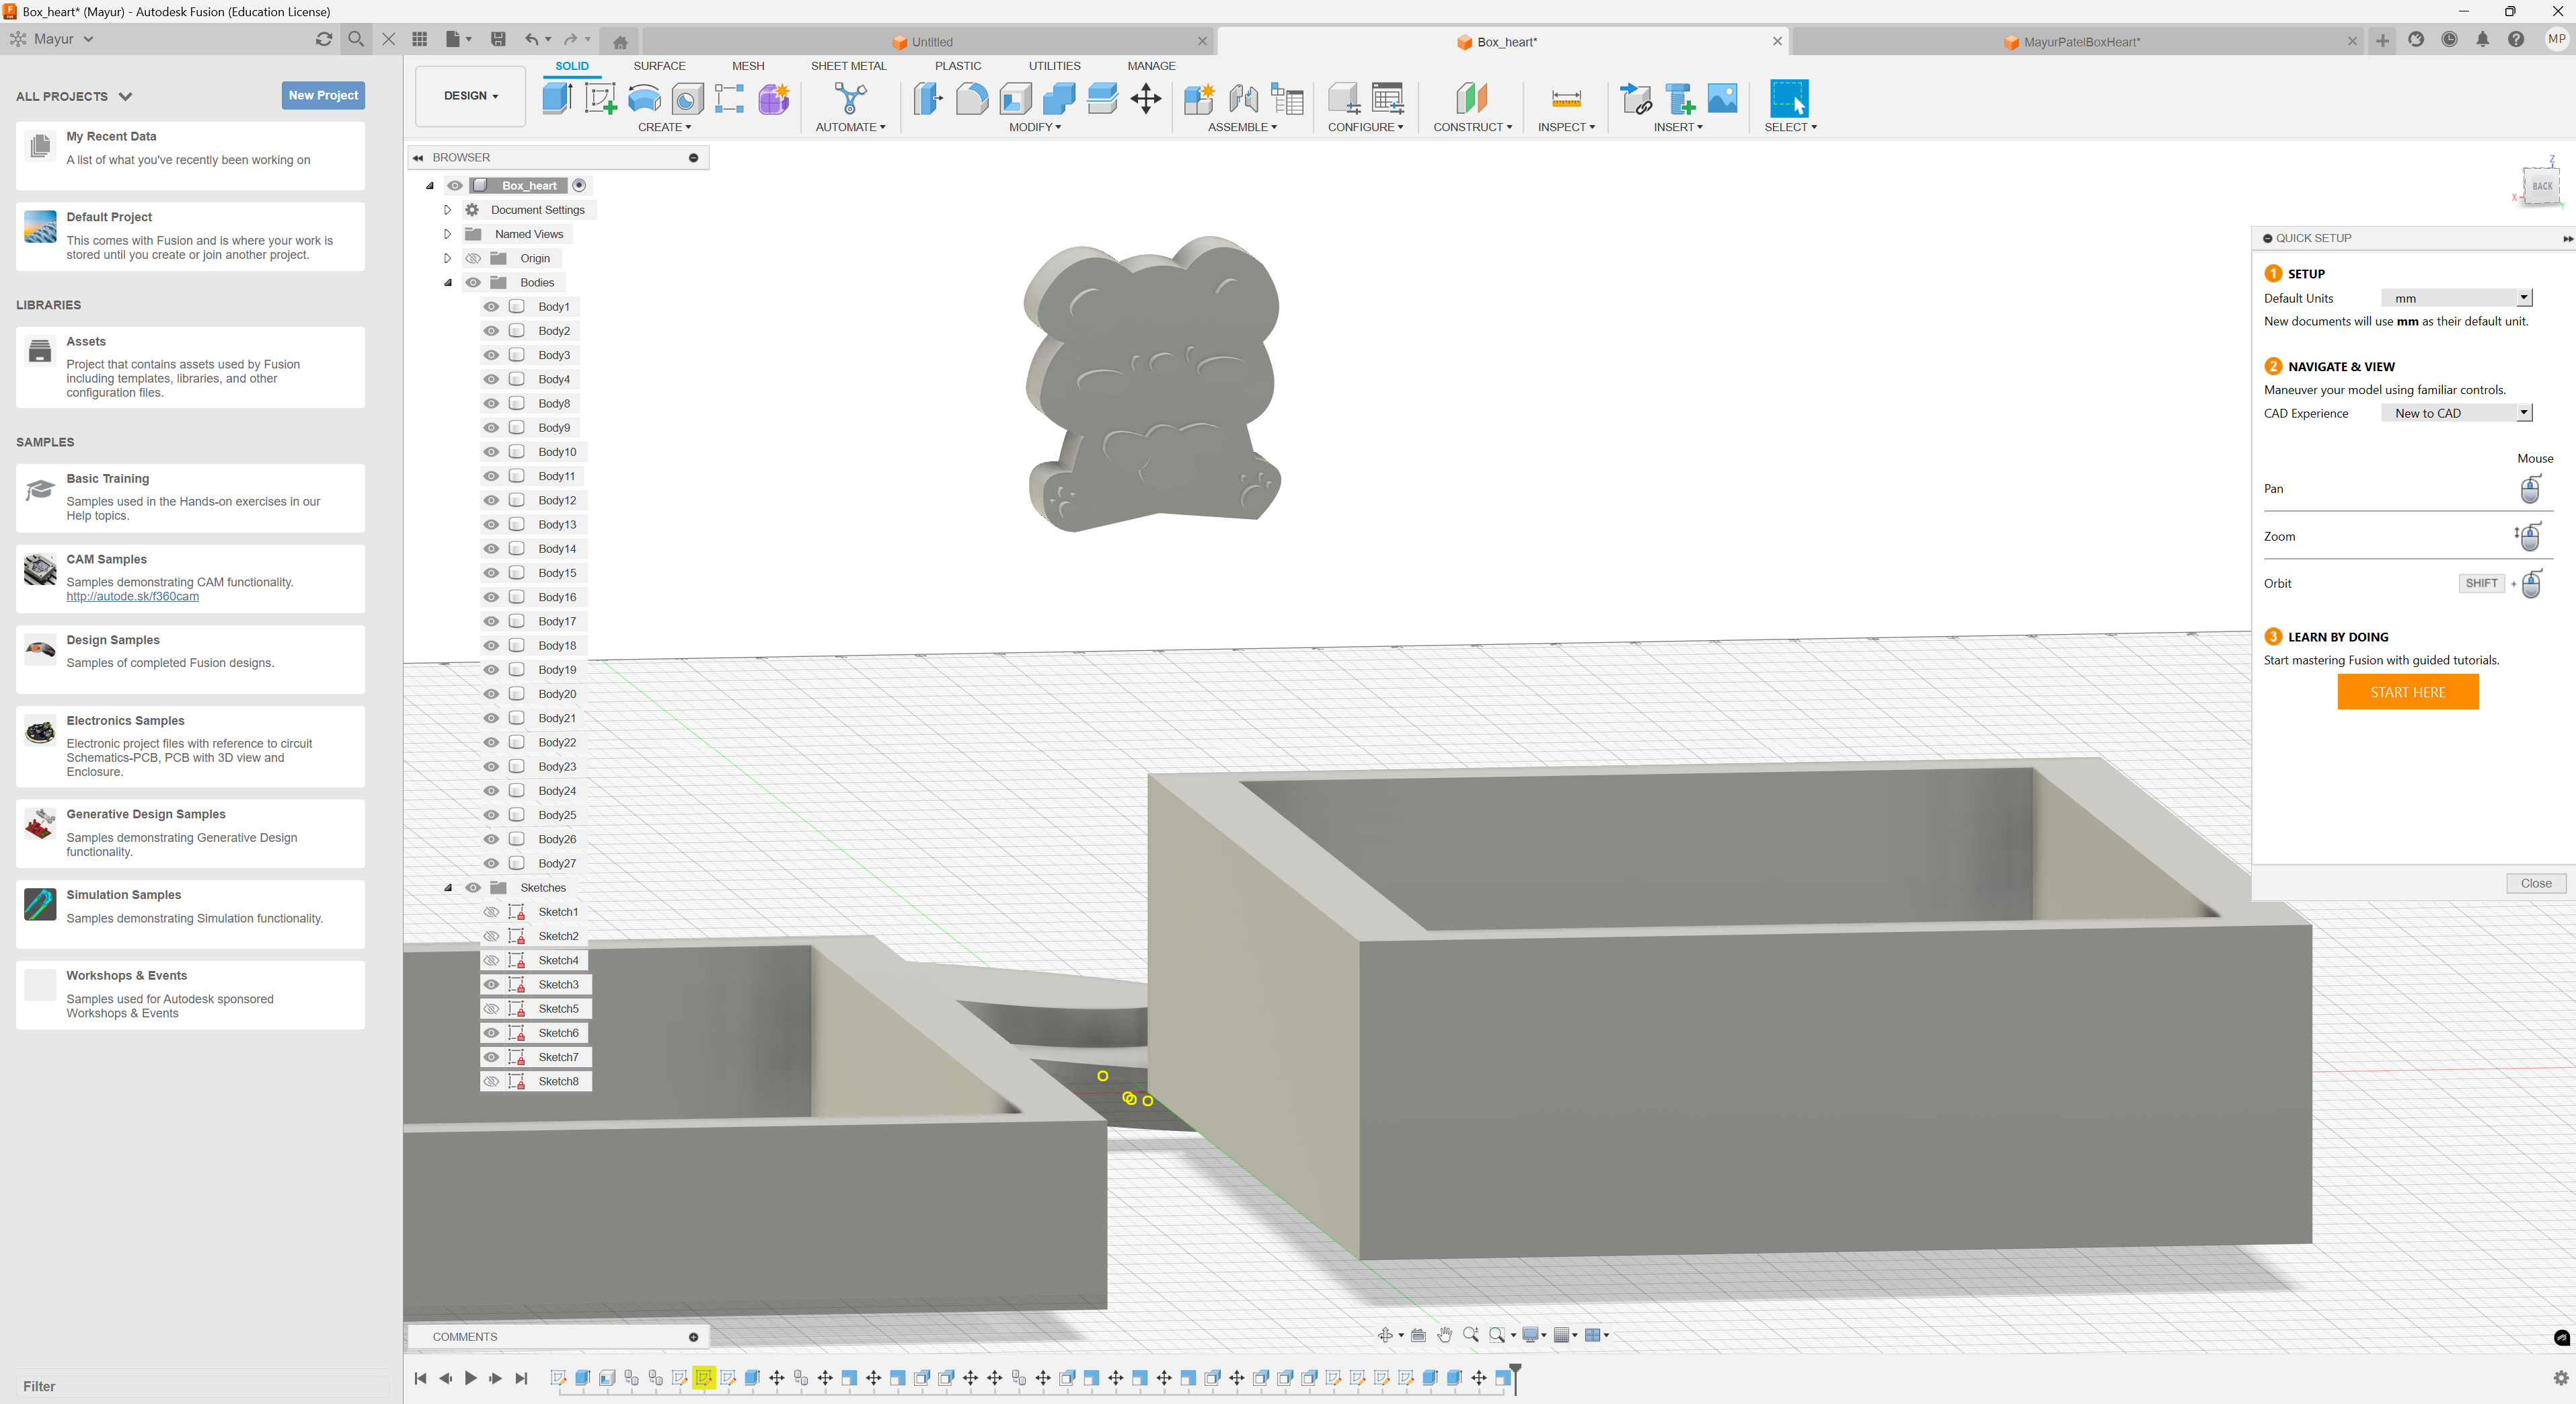The width and height of the screenshot is (2576, 1404).
Task: Switch to the SURFACE tab
Action: pos(659,66)
